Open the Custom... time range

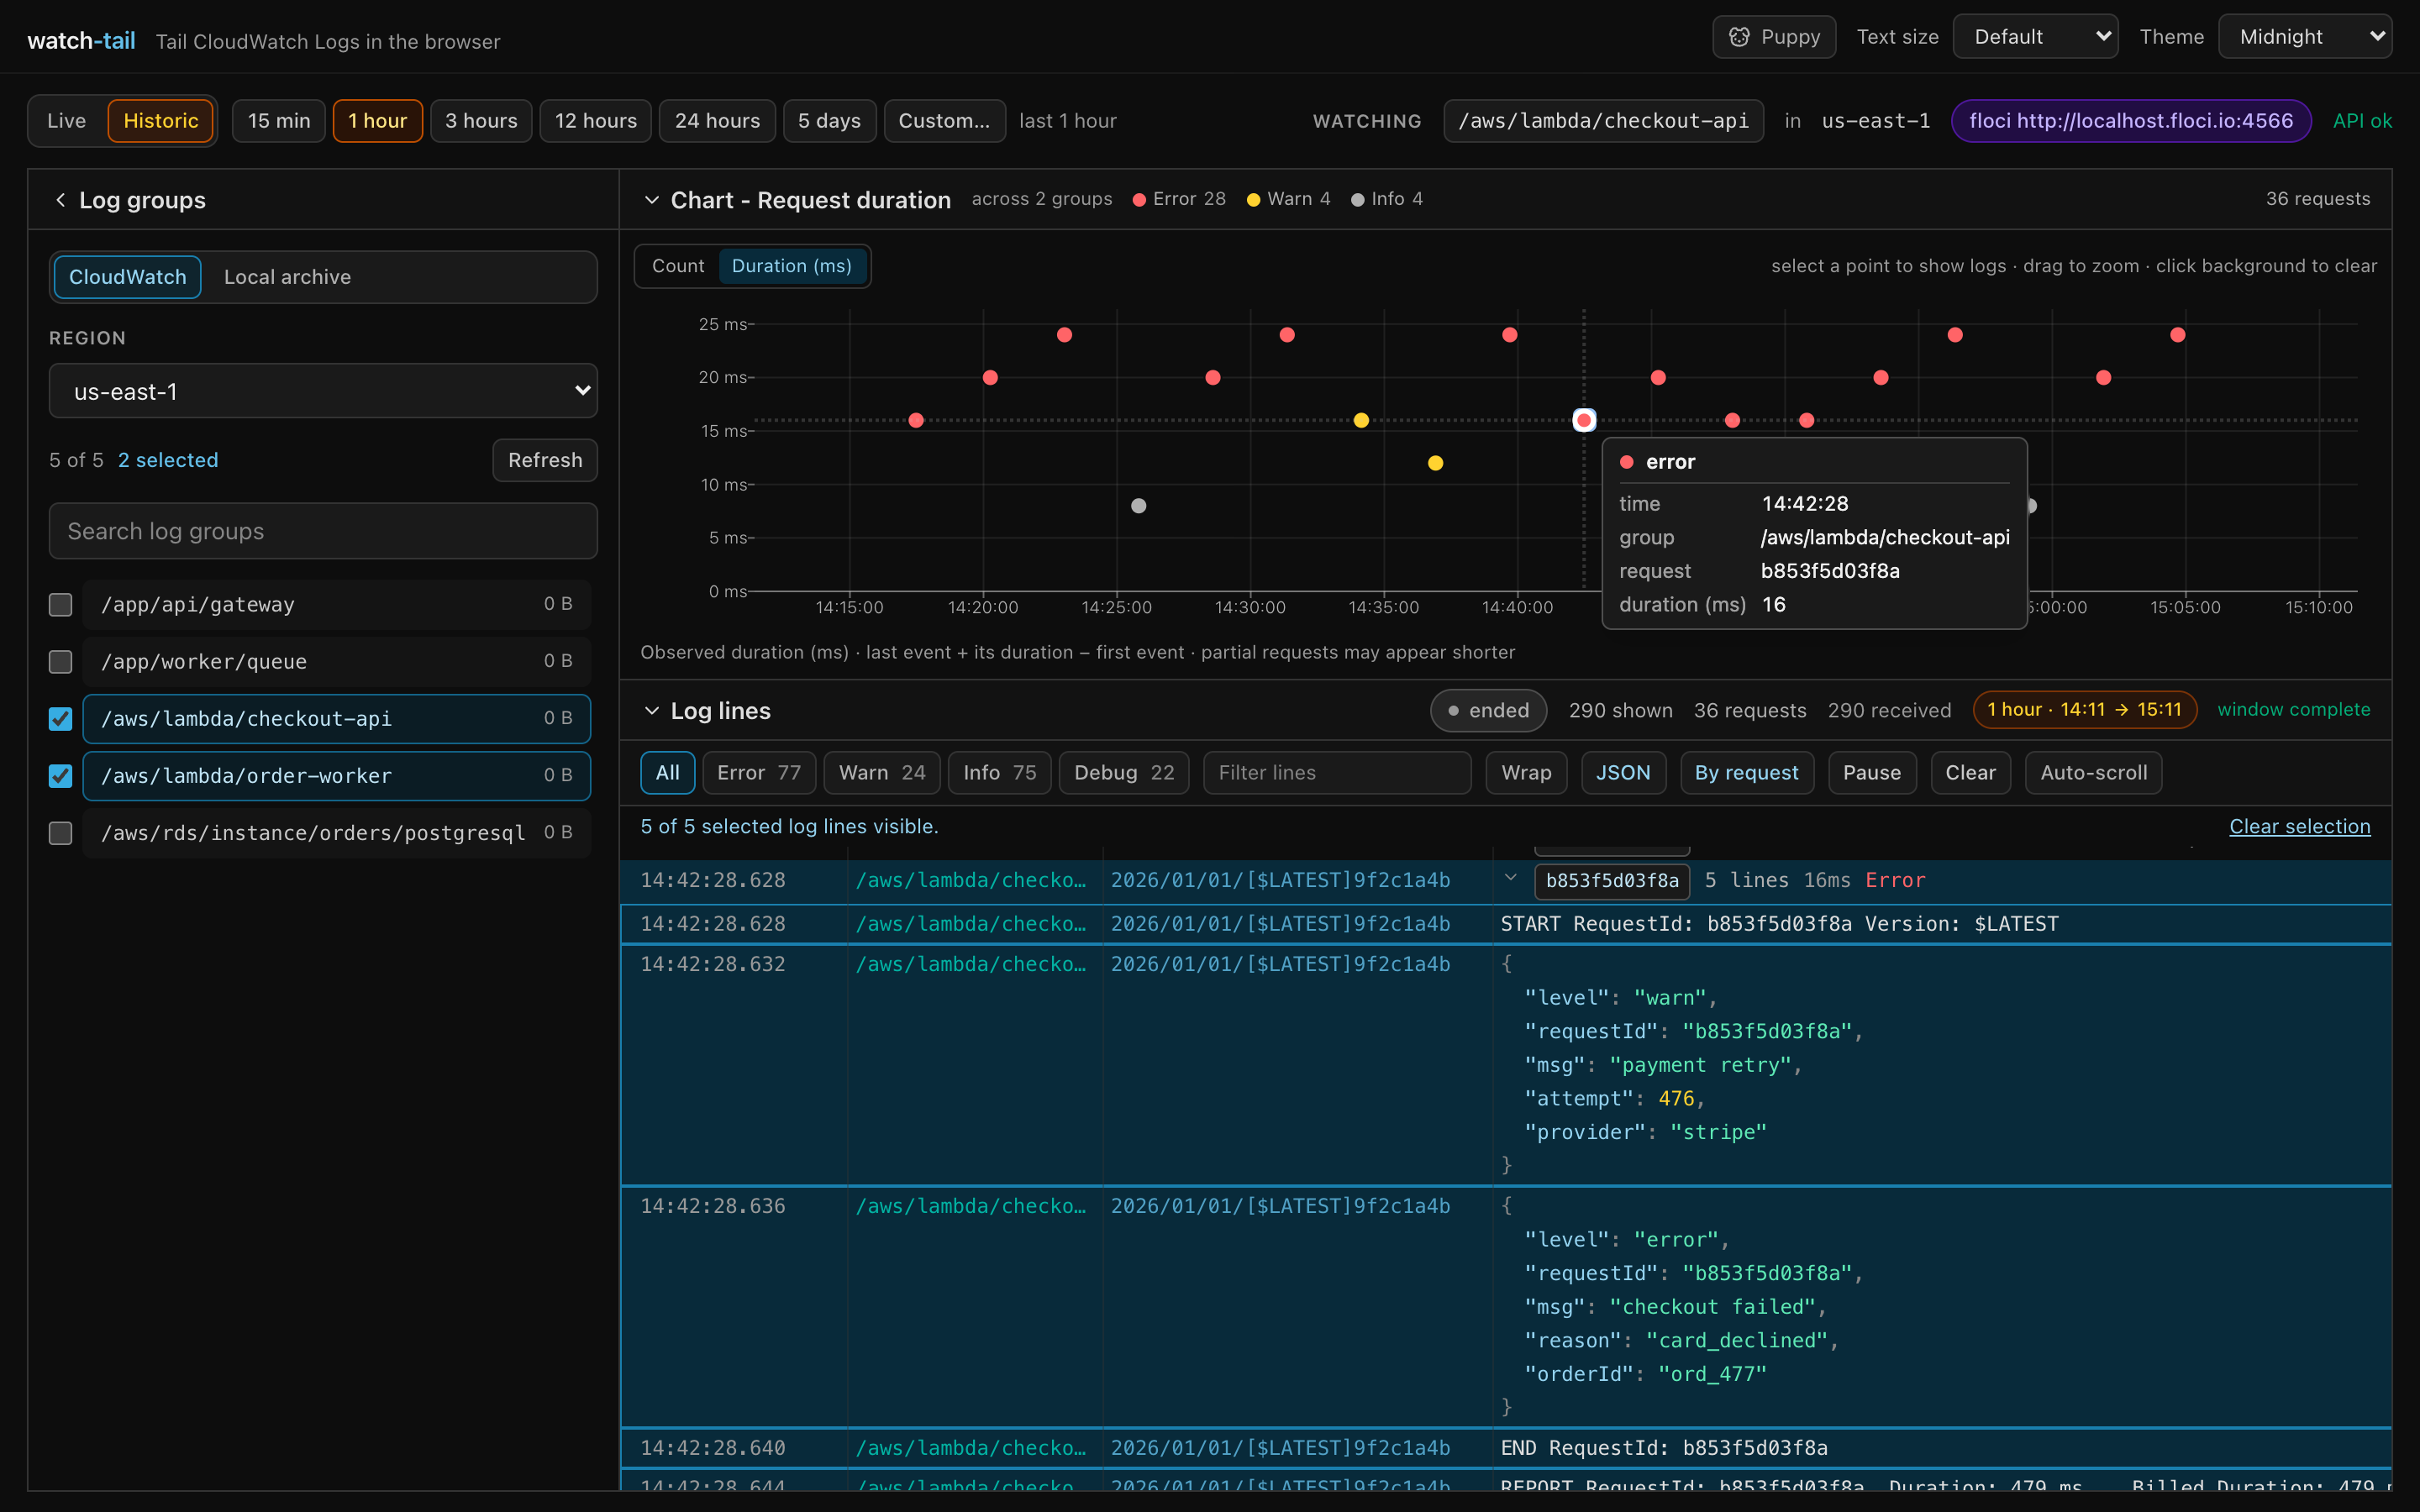pyautogui.click(x=944, y=121)
